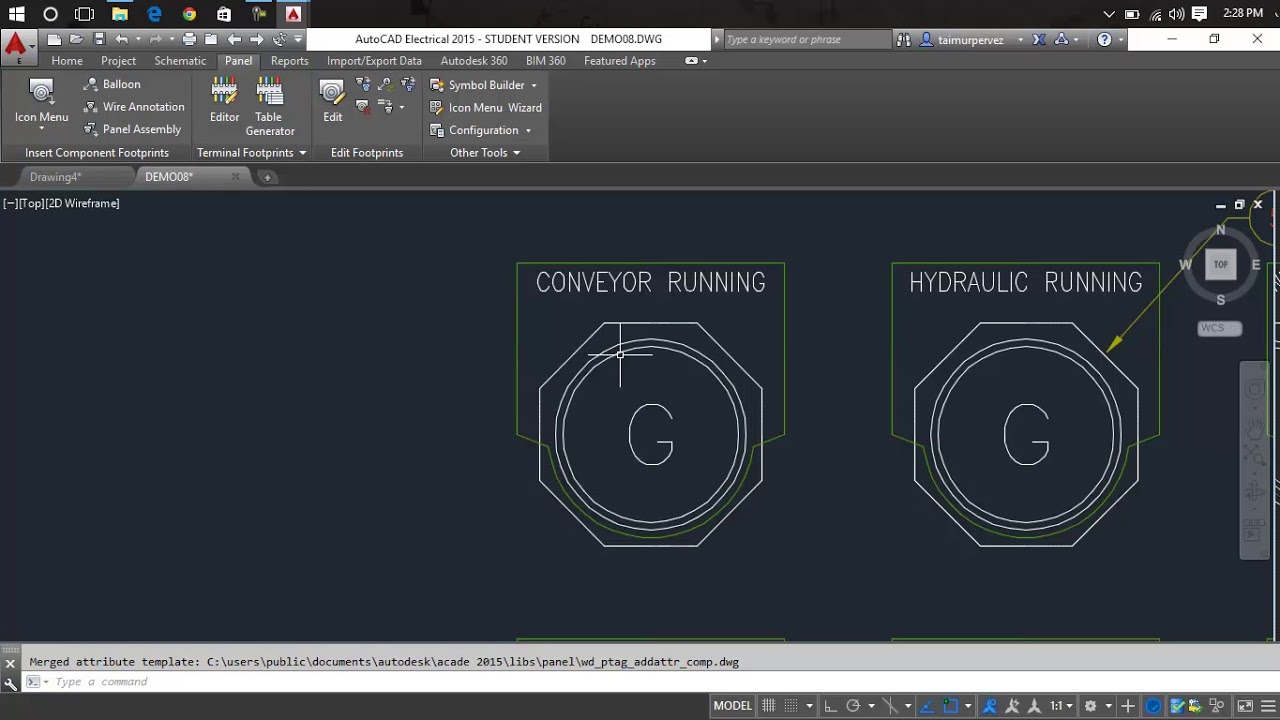Open the Import/Export Data tab
Viewport: 1280px width, 720px height.
pos(374,61)
